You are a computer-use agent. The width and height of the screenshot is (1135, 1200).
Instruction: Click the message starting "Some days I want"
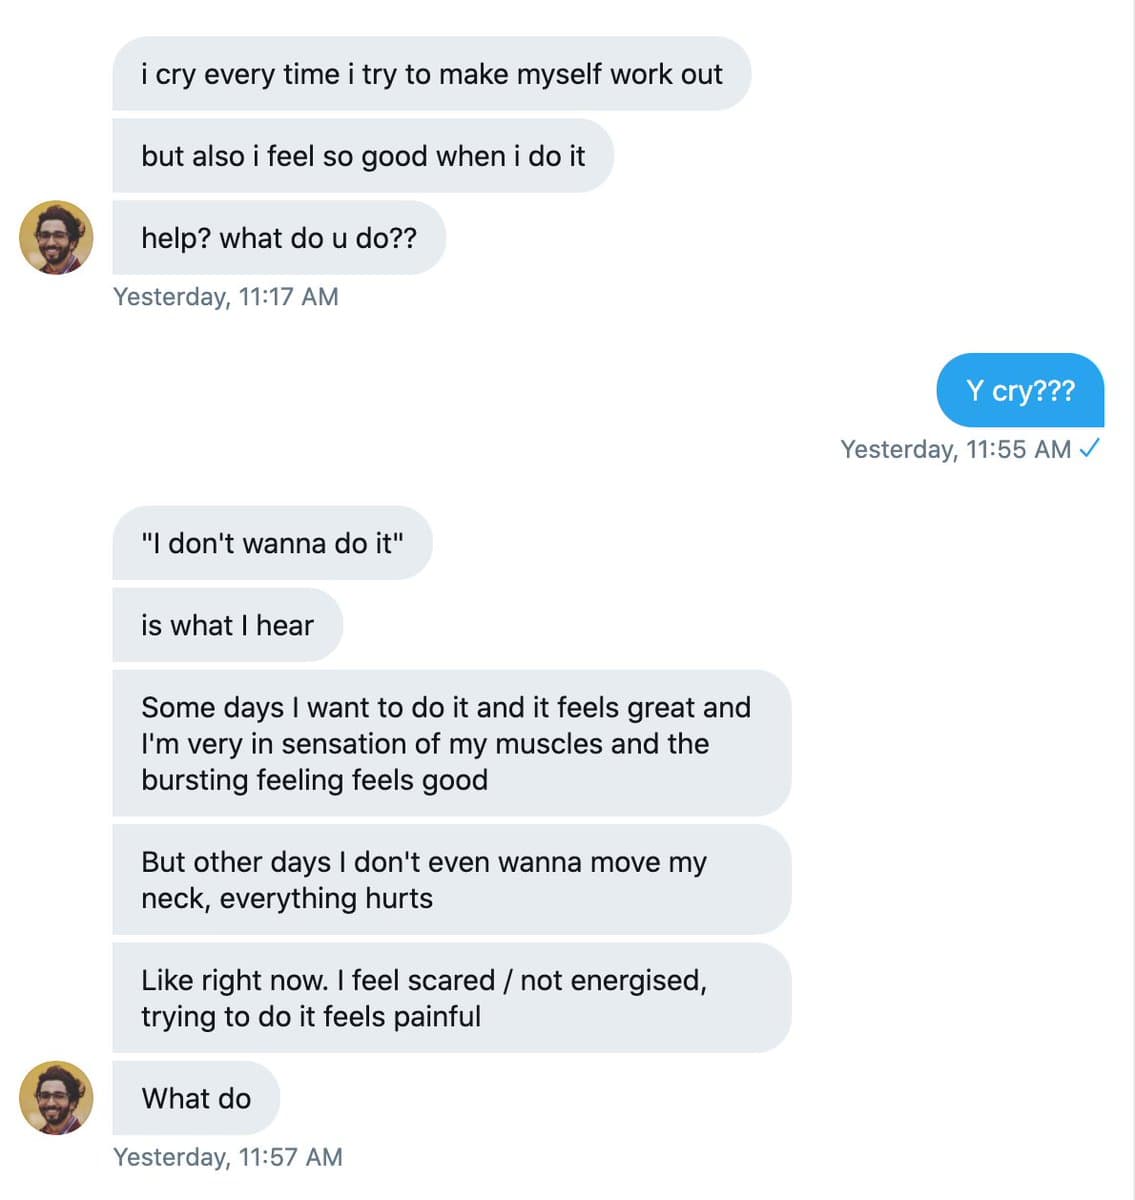tap(450, 743)
